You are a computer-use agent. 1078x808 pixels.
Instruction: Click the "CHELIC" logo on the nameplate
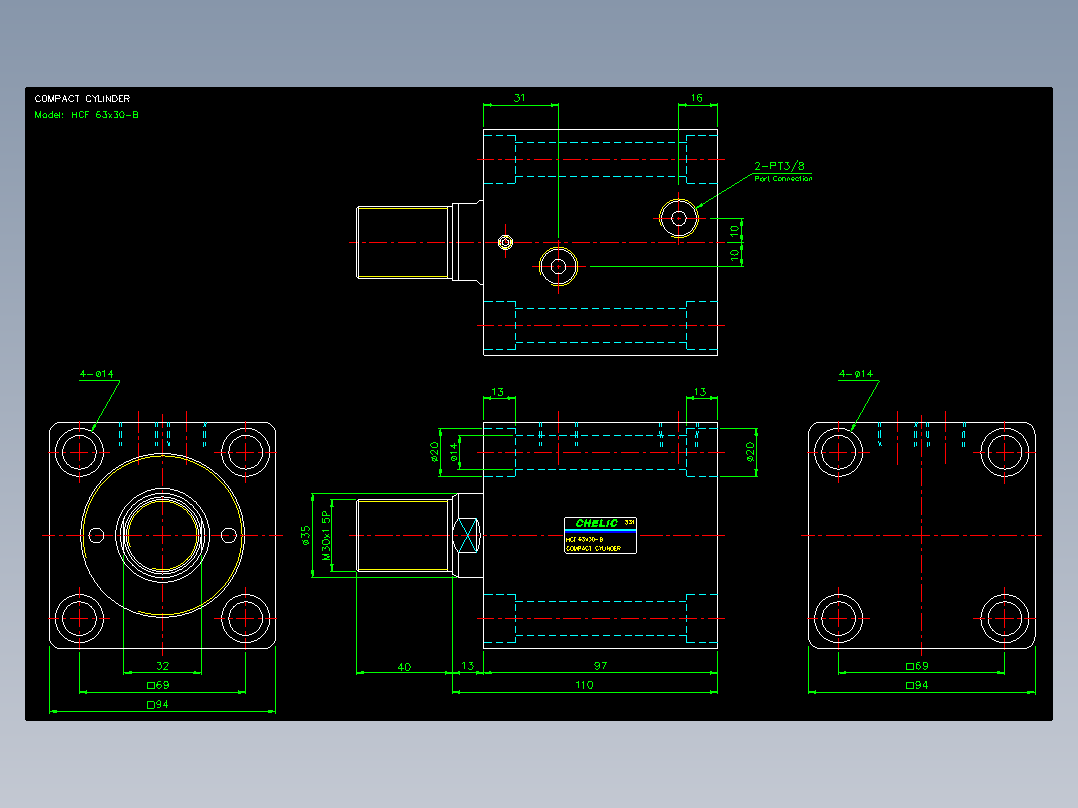click(596, 523)
